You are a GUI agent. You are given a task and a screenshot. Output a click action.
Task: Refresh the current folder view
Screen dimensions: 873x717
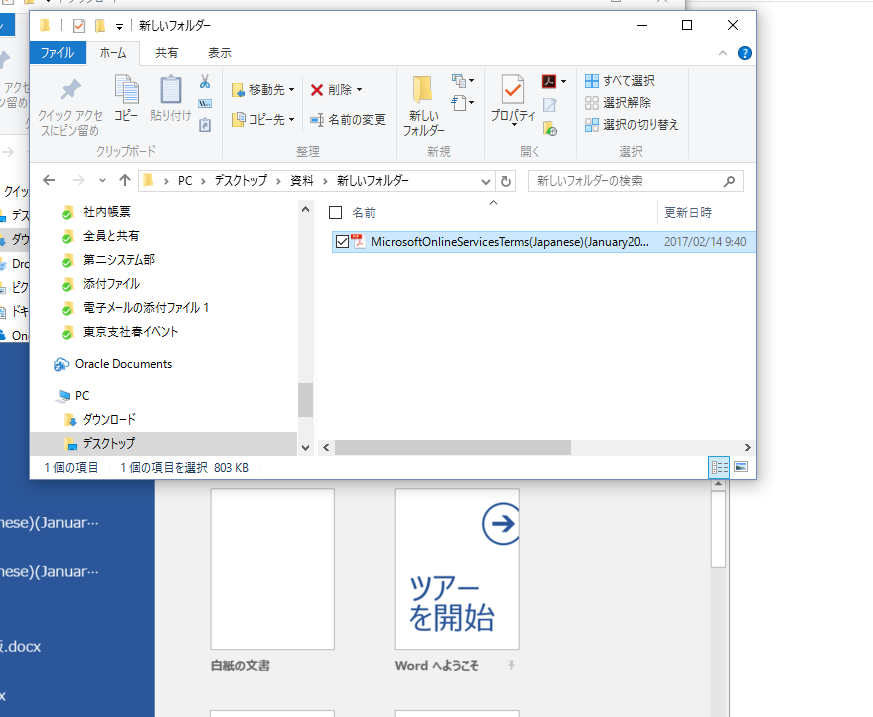pyautogui.click(x=506, y=181)
